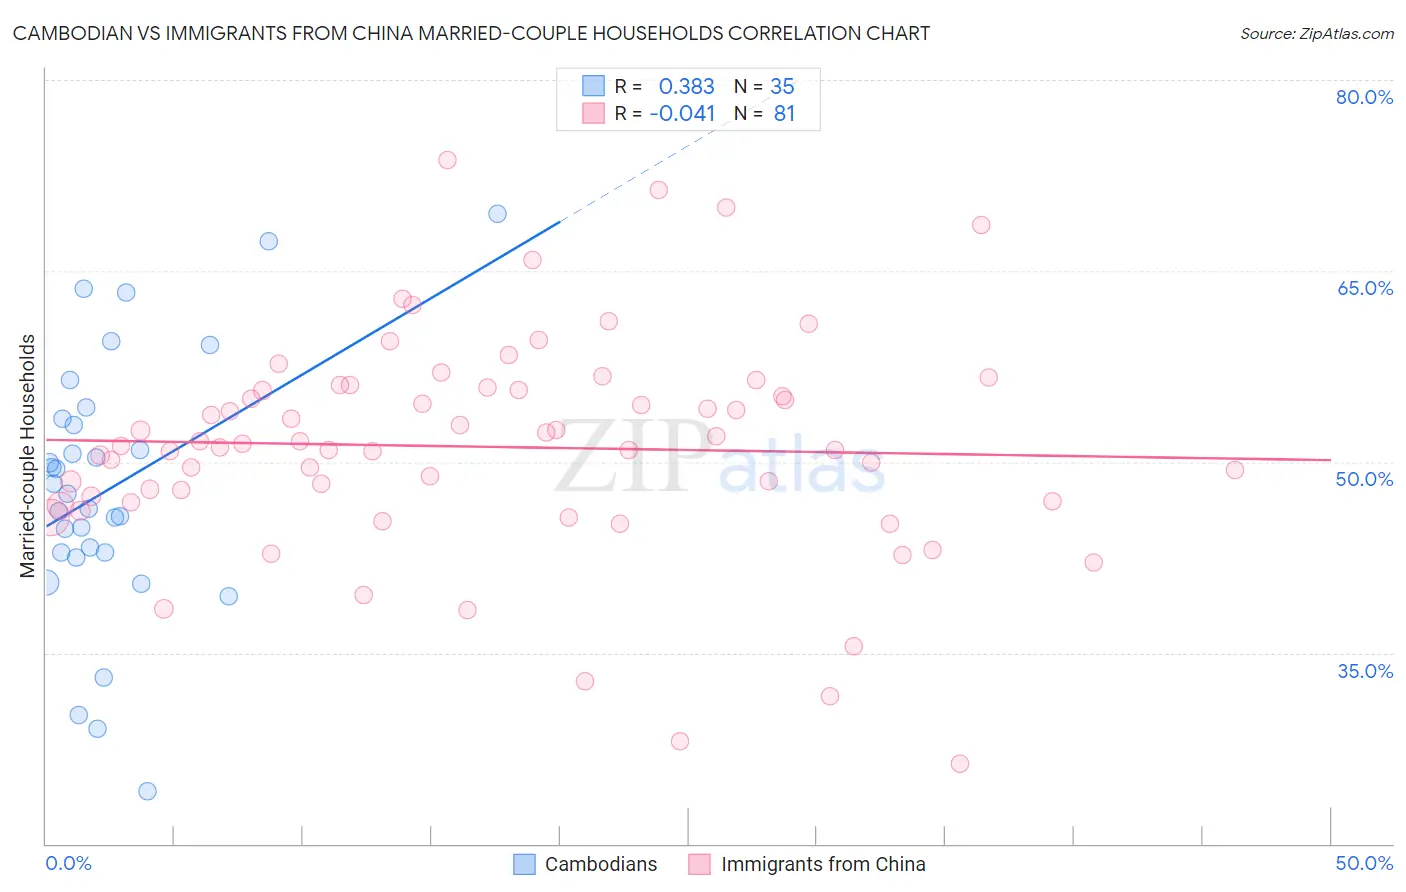The image size is (1406, 892).
Task: Select the topmost pink data point
Action: click(x=447, y=160)
